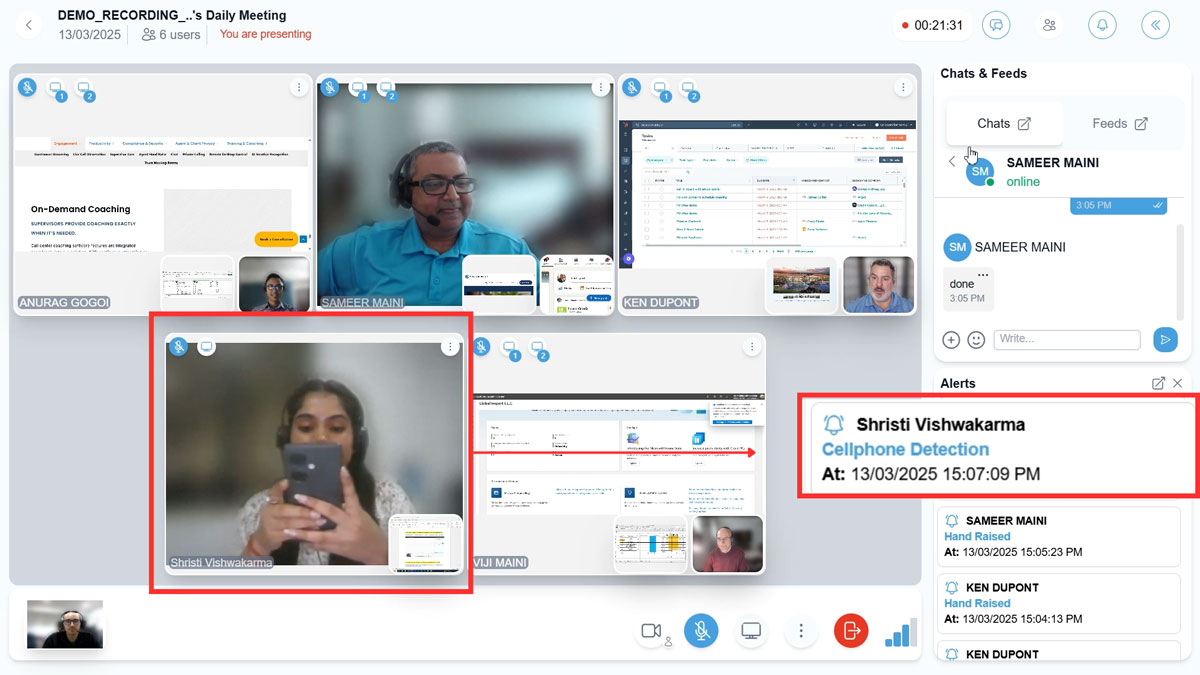Open the emoji picker in chat

(x=976, y=340)
